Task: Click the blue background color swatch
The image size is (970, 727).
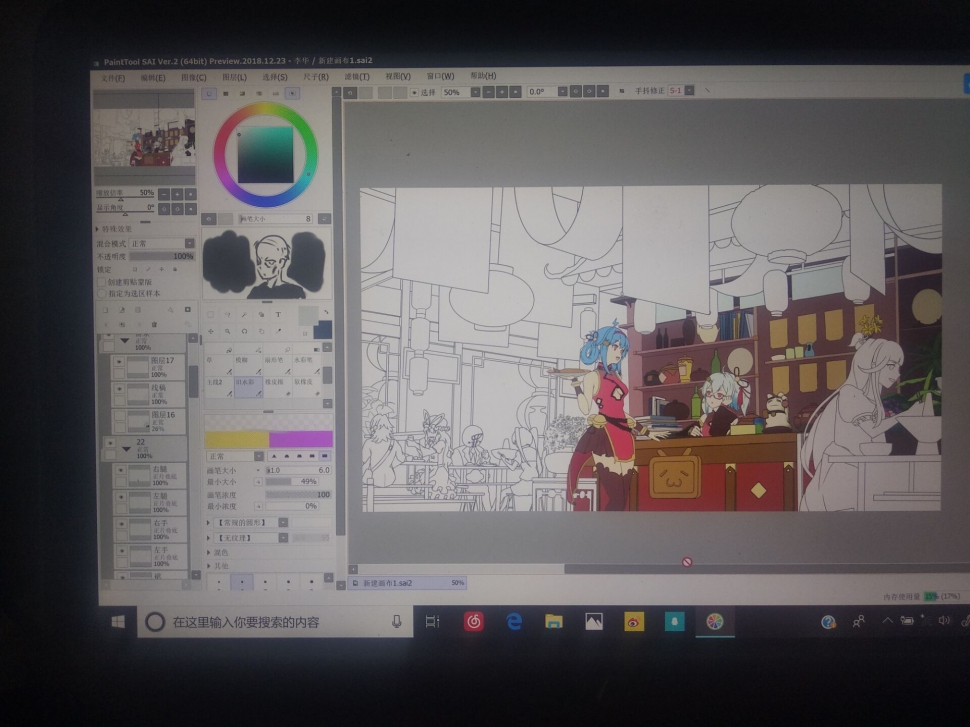Action: (324, 330)
